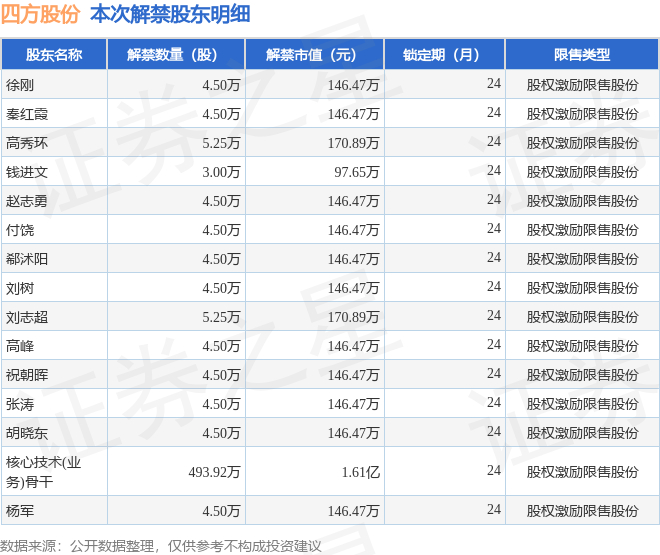Click the 解禁数量（股） column header
Screen dimensions: 660x555
pos(176,54)
